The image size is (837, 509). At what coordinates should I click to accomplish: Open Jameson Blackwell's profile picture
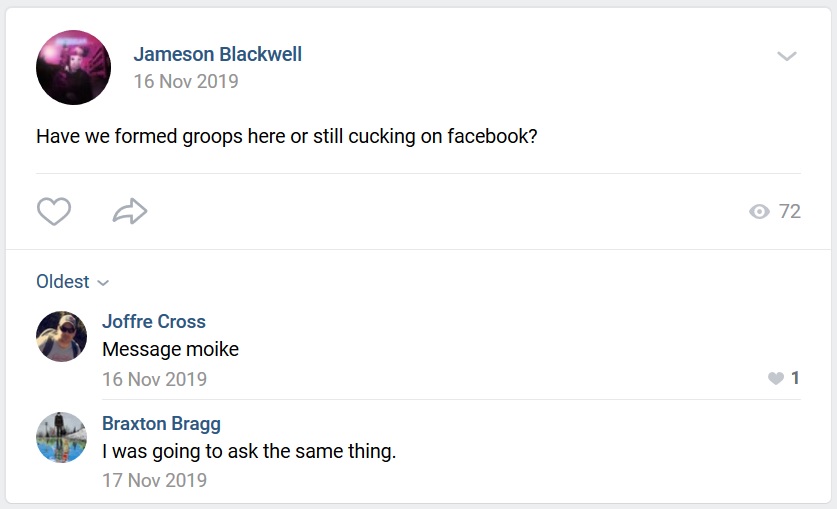click(x=74, y=67)
